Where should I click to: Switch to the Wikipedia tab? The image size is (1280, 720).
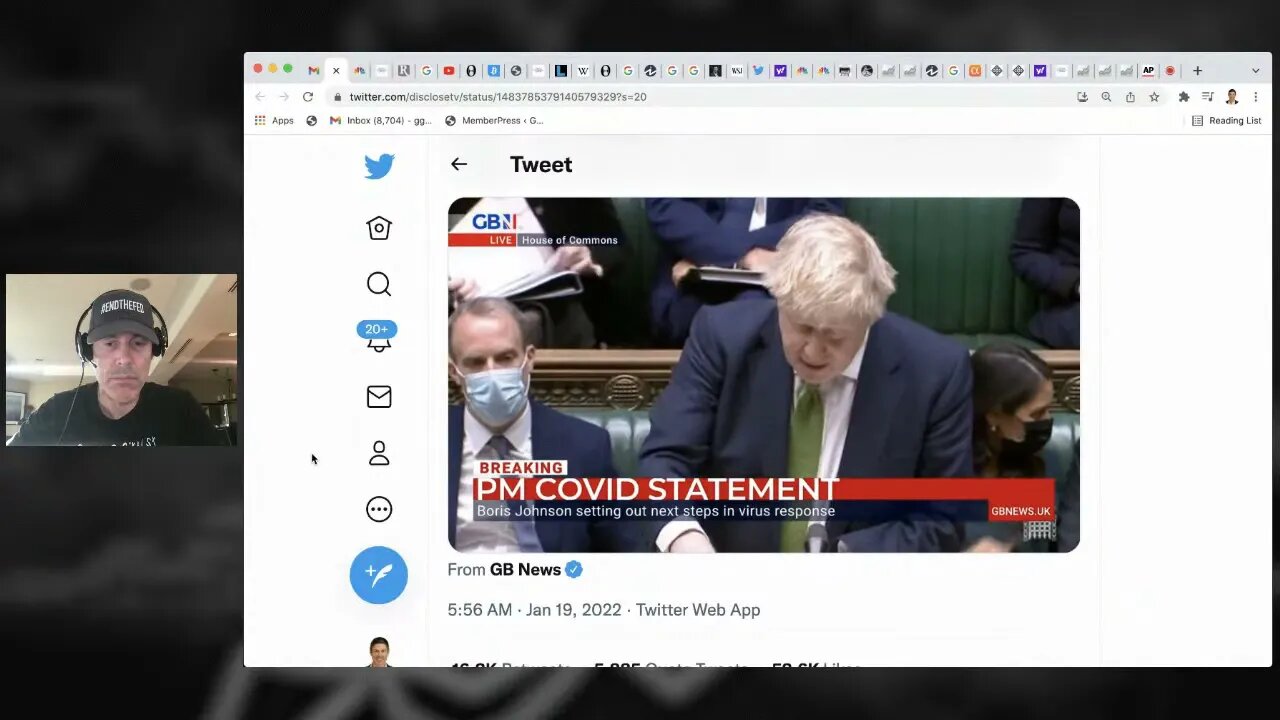(583, 71)
